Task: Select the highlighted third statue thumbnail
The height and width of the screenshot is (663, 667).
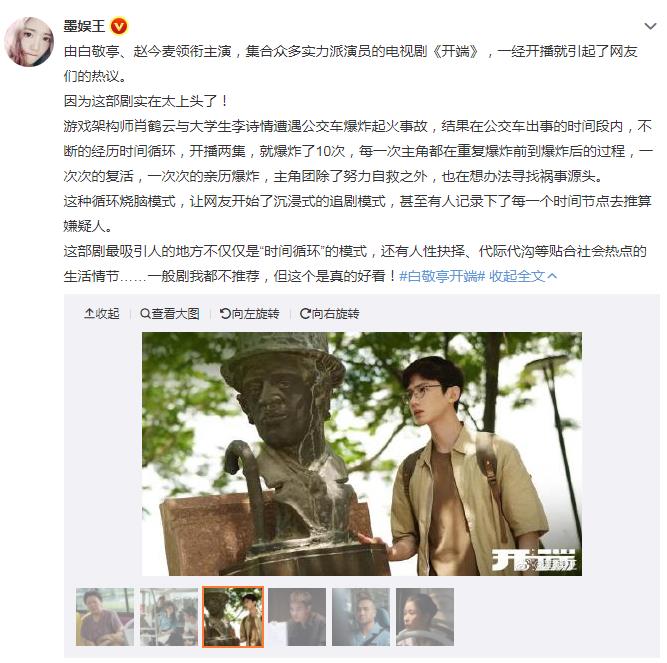Action: 233,617
